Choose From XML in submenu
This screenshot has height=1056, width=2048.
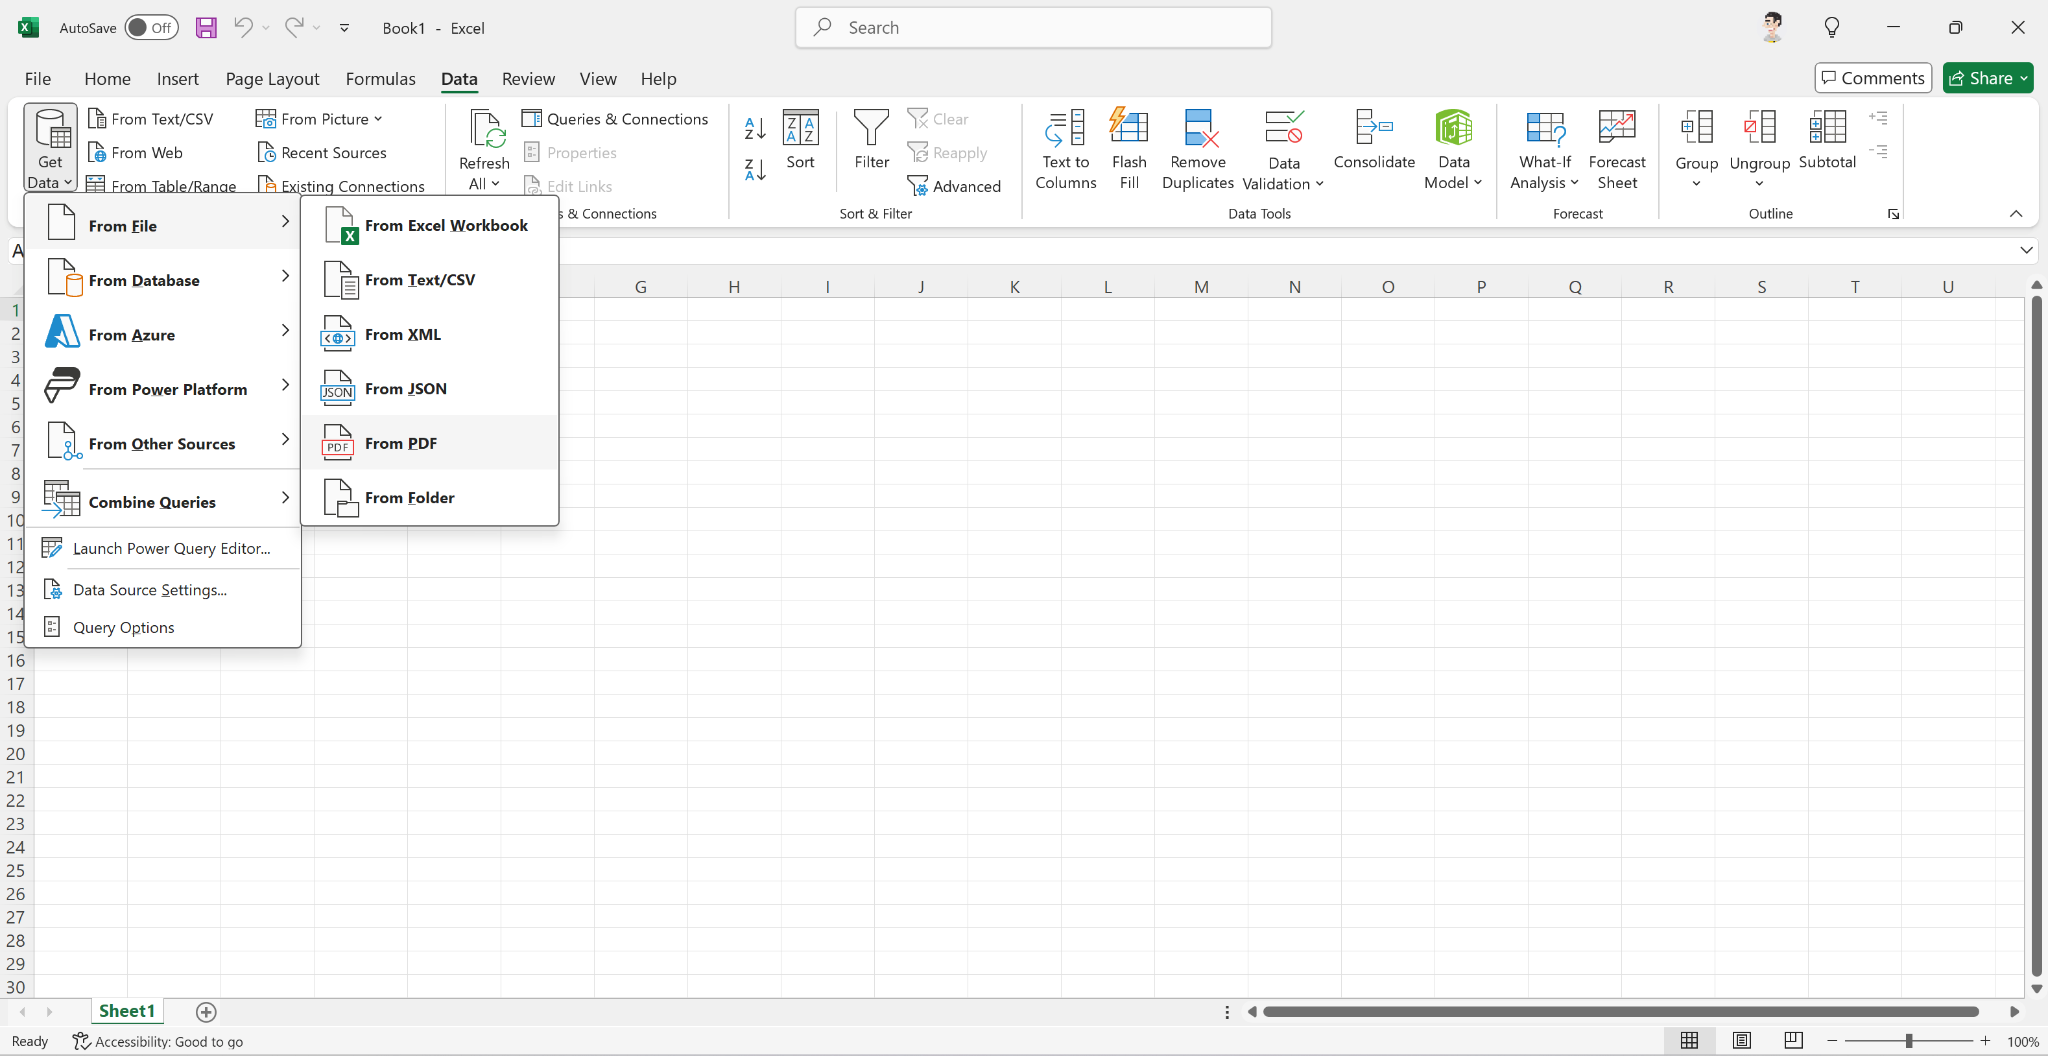[430, 334]
